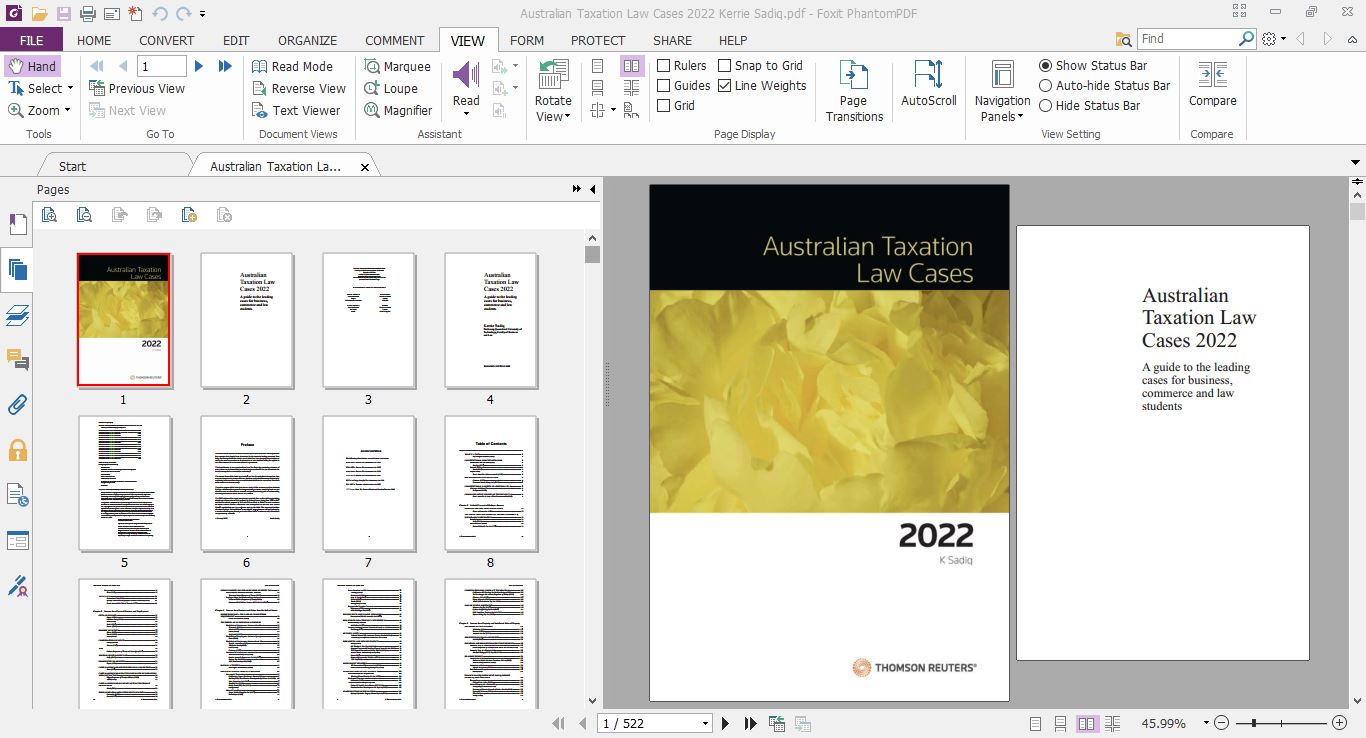Click Reverse View
This screenshot has height=738, width=1366.
click(x=298, y=88)
